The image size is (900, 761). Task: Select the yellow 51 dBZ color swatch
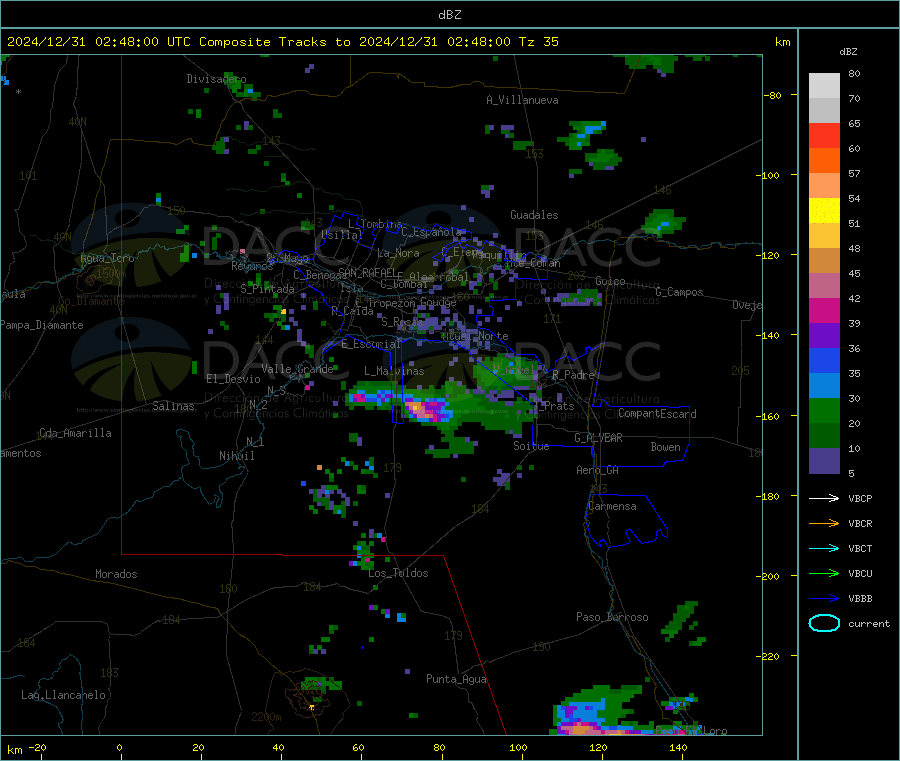click(x=824, y=211)
